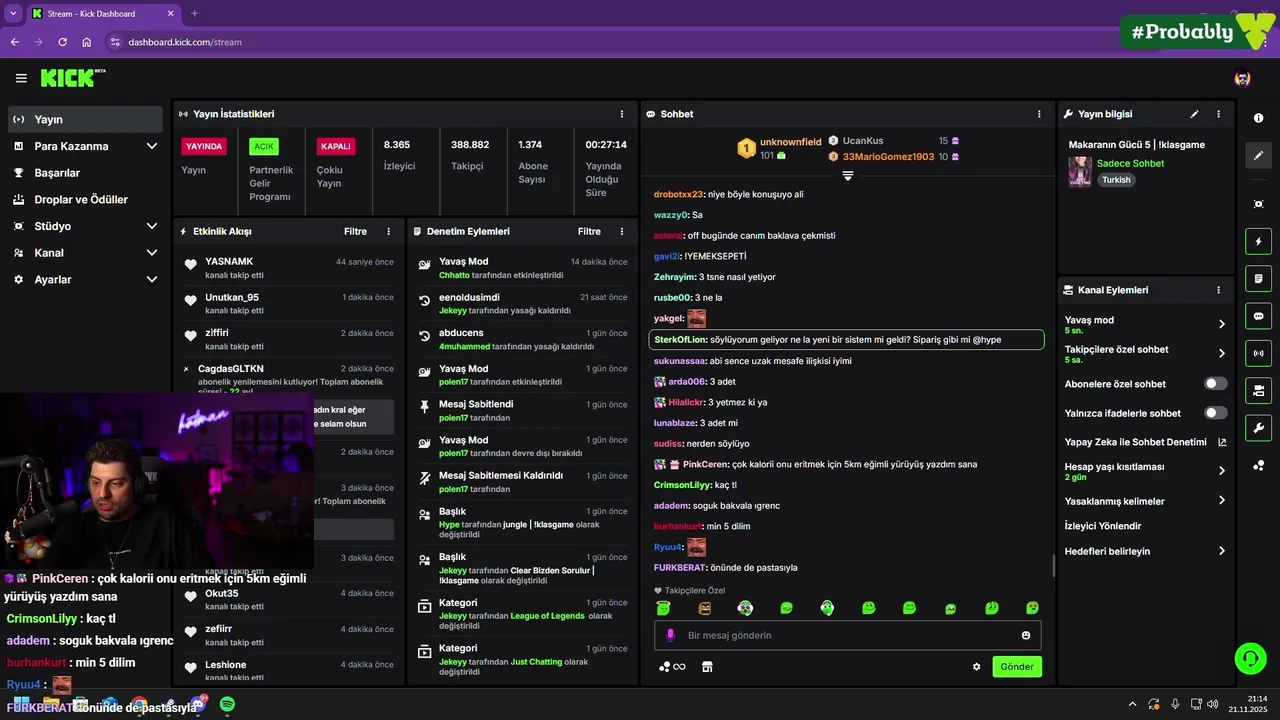Toggle the lightning activity panel in the right rail
Viewport: 1280px width, 720px height.
click(1258, 241)
